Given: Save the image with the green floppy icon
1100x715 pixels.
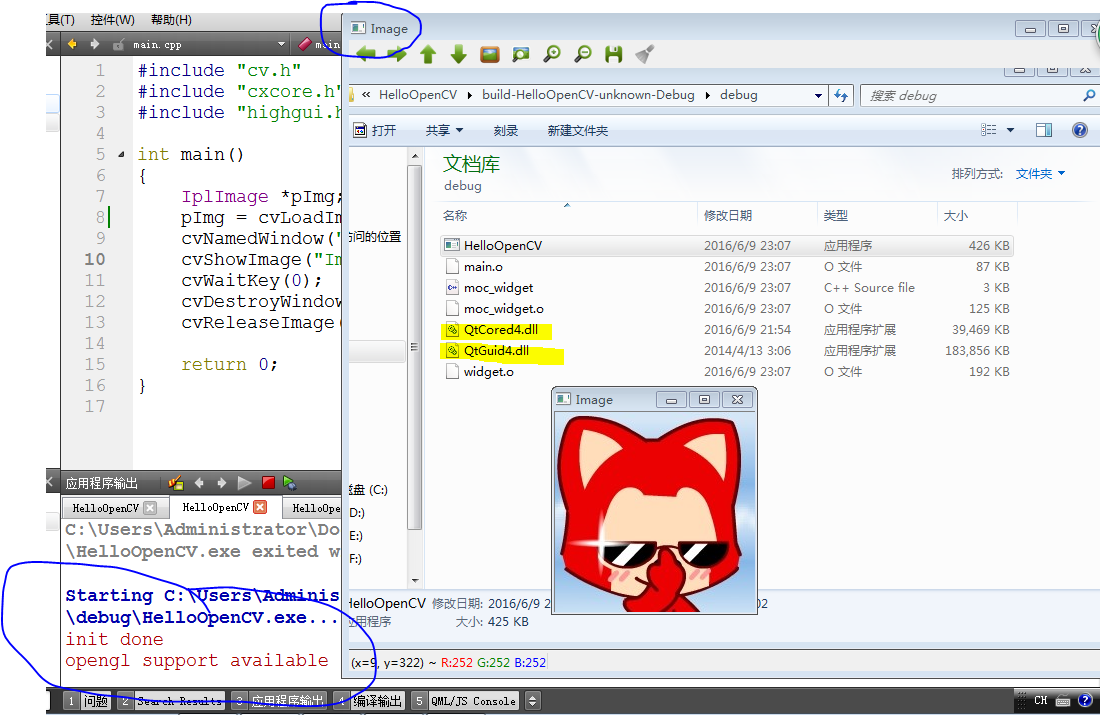Looking at the screenshot, I should tap(614, 54).
